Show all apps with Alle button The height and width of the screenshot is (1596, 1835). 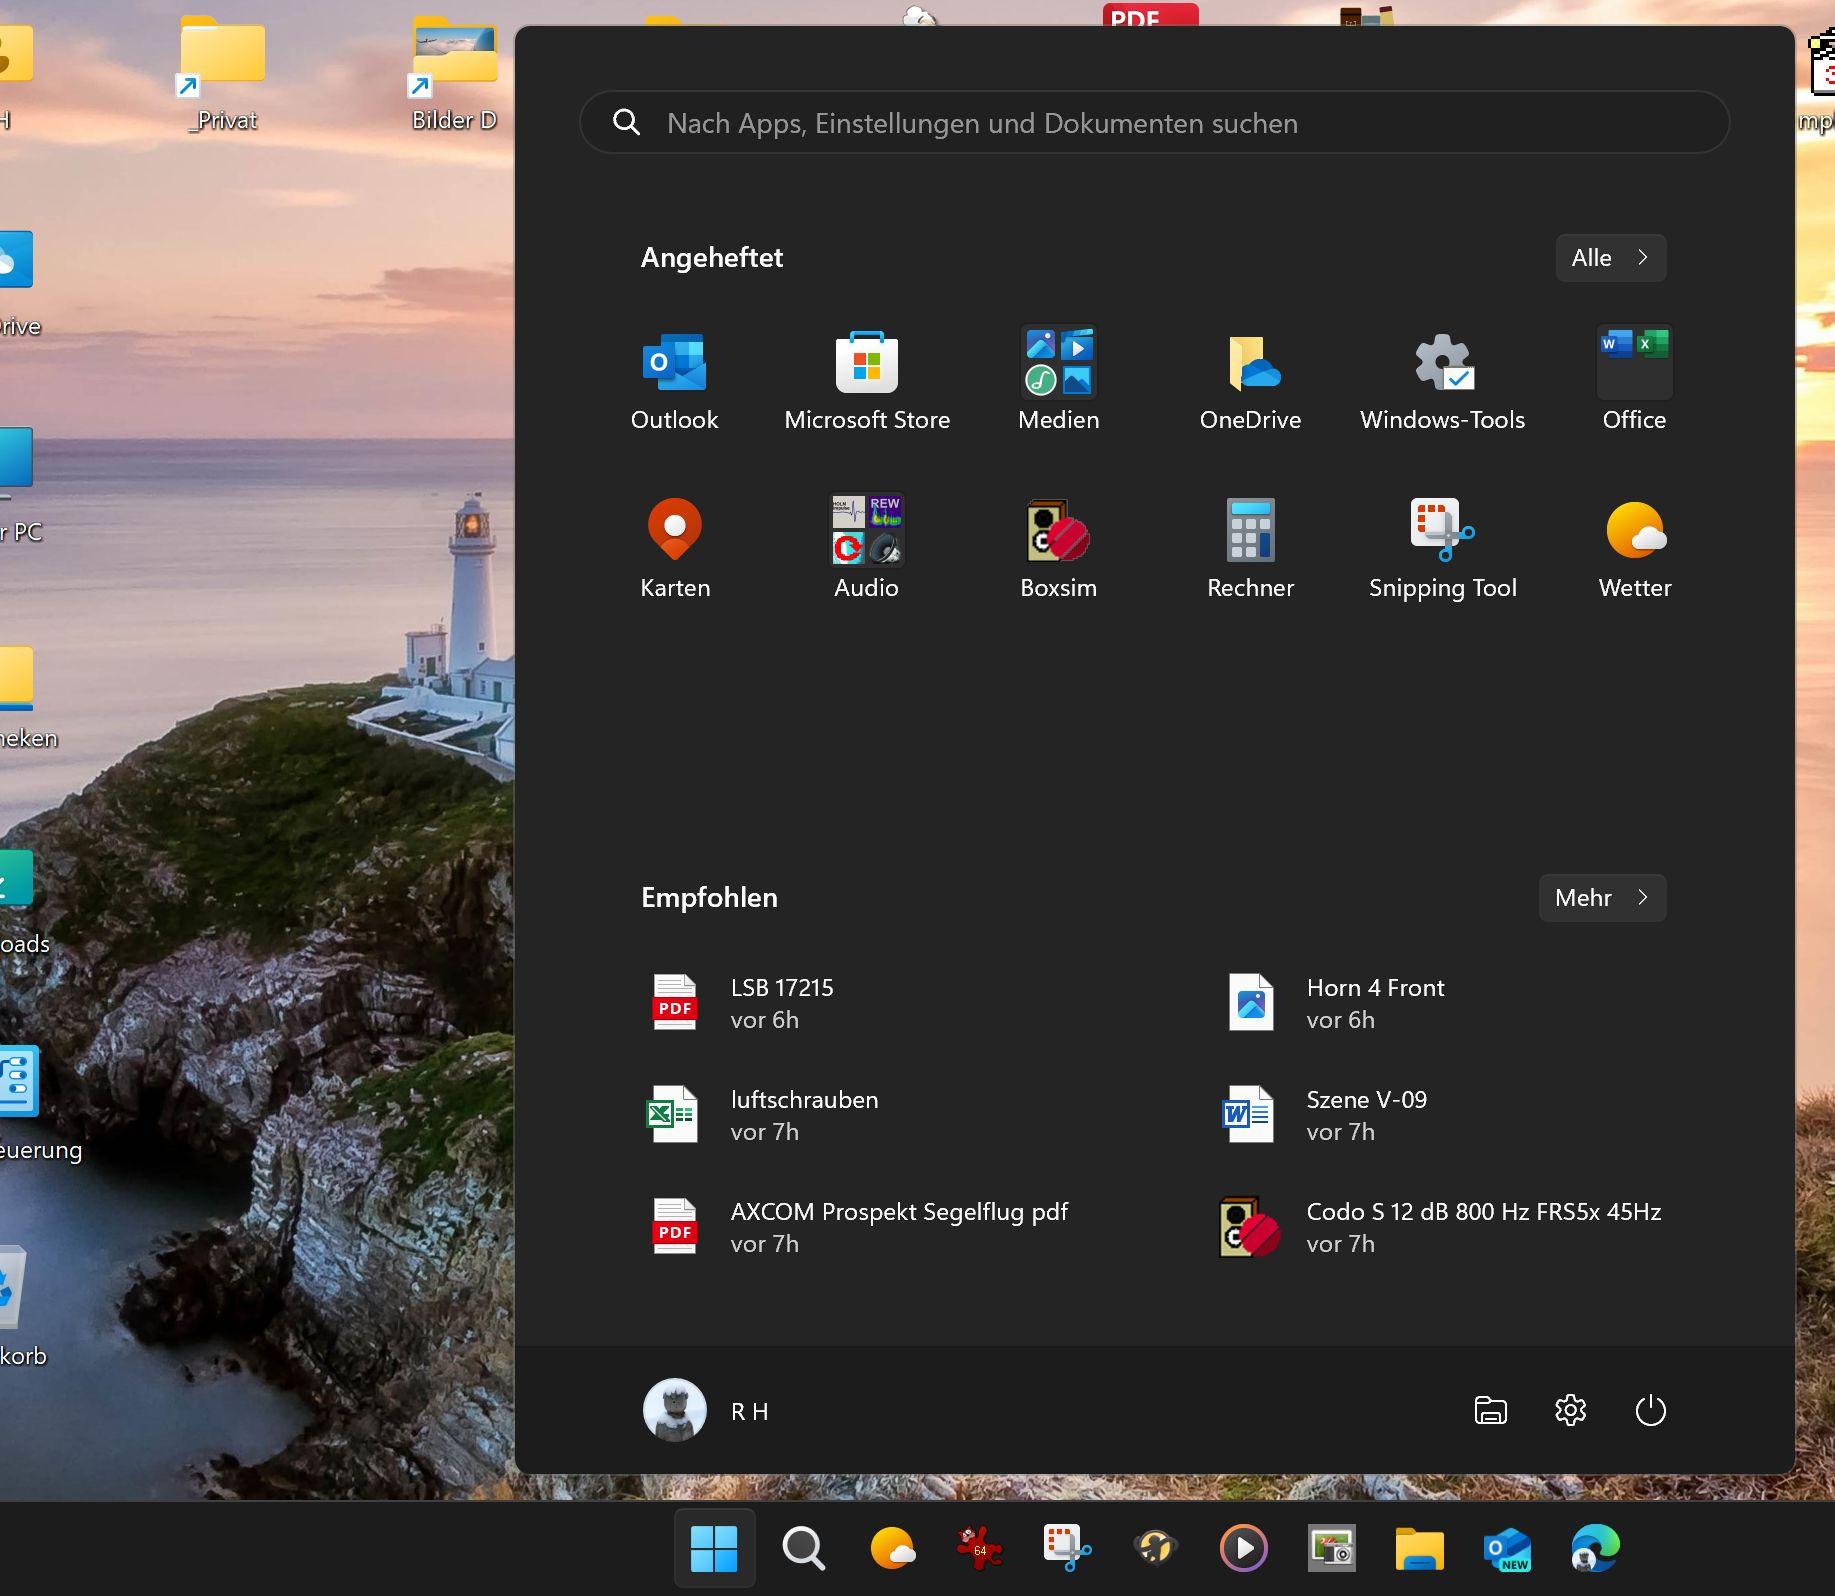coord(1610,258)
